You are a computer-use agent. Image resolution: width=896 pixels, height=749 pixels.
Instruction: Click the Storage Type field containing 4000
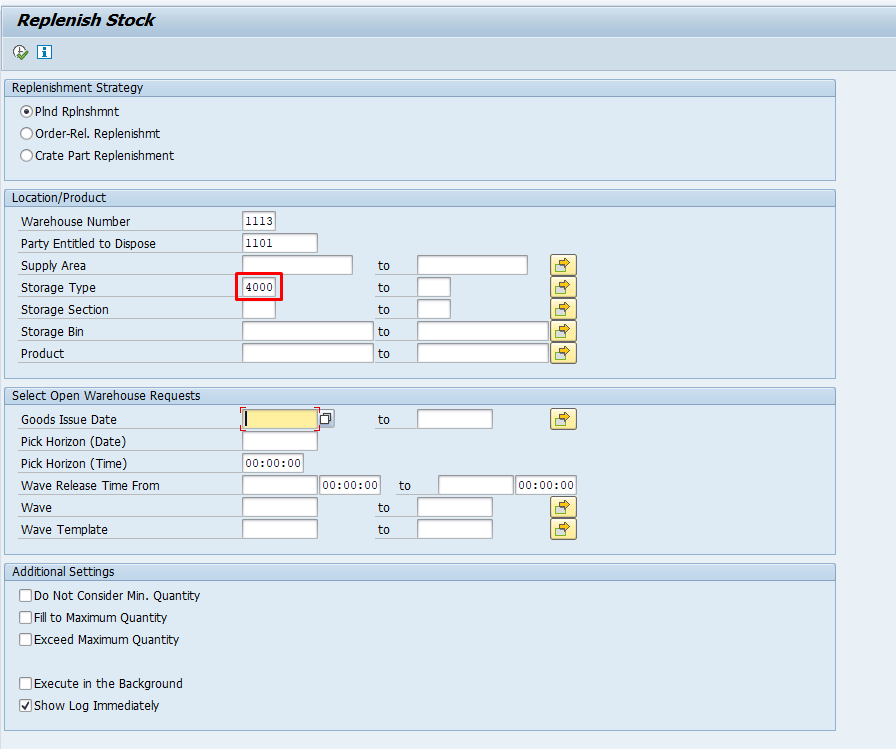pos(259,287)
